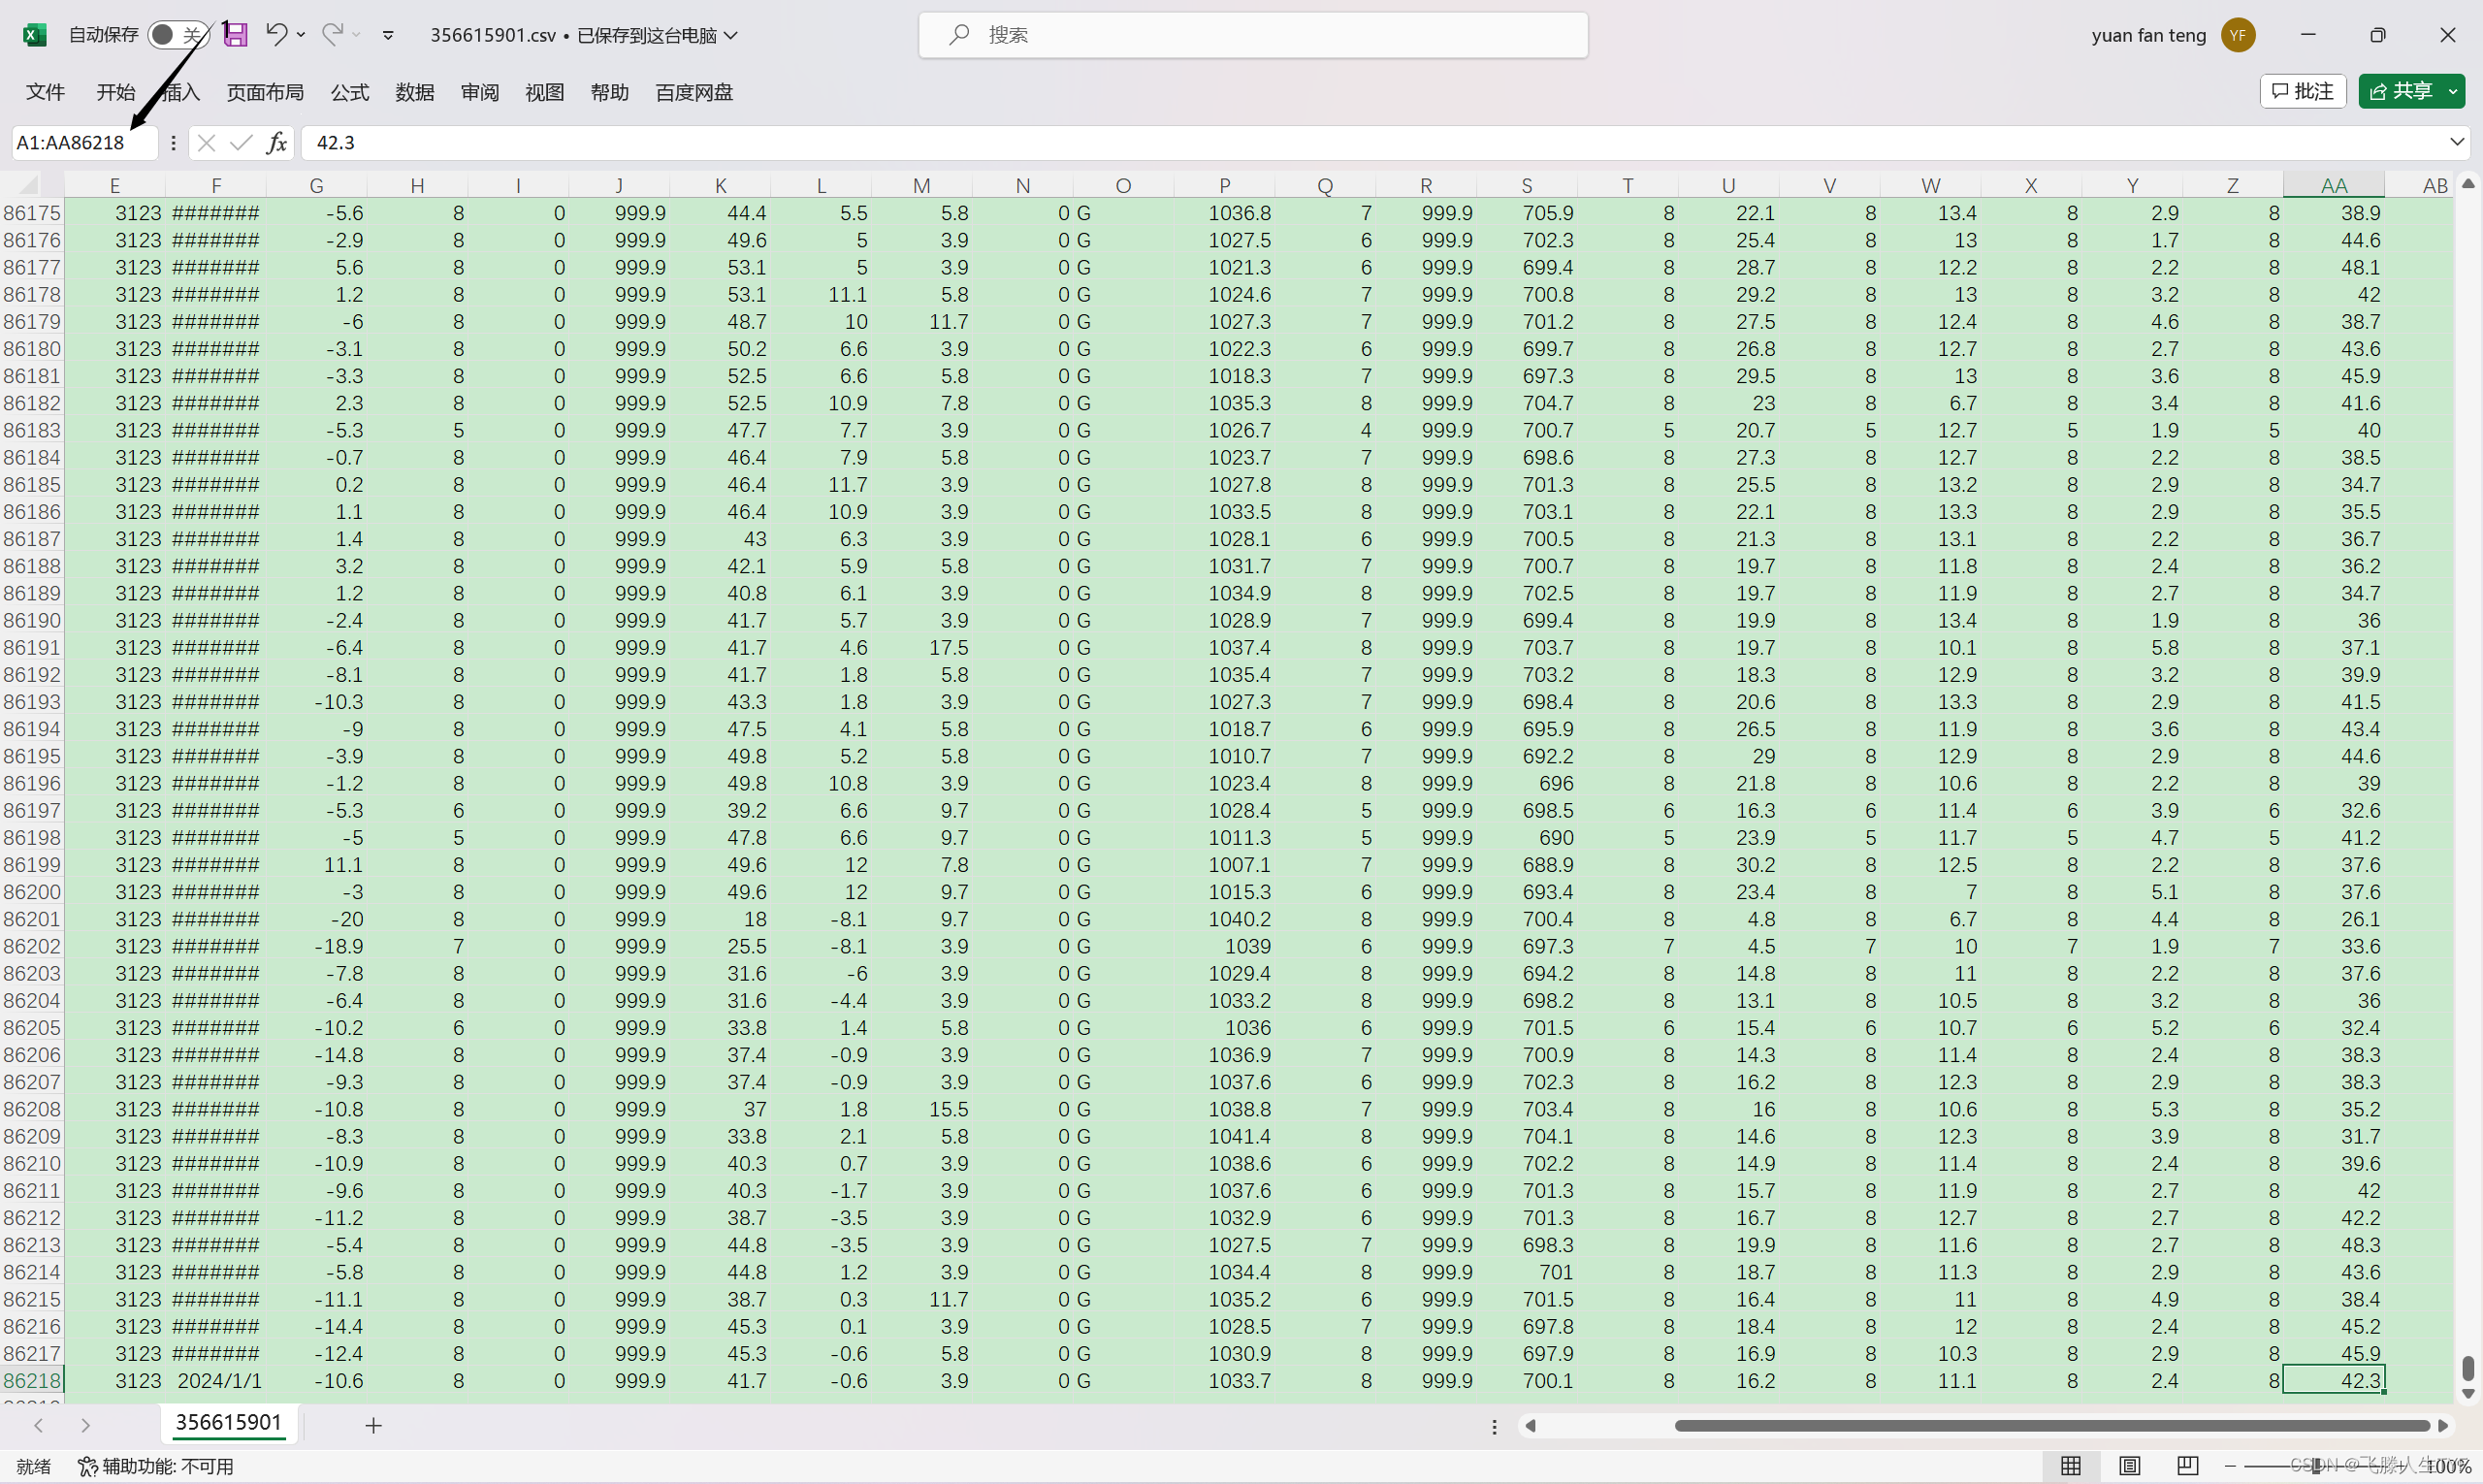
Task: Click the Name Box showing A1:AA86218
Action: [x=82, y=143]
